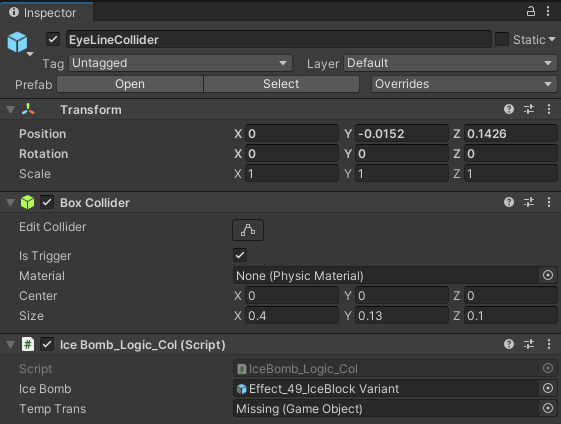The height and width of the screenshot is (424, 561).
Task: Click the Edit Collider button
Action: [x=248, y=230]
